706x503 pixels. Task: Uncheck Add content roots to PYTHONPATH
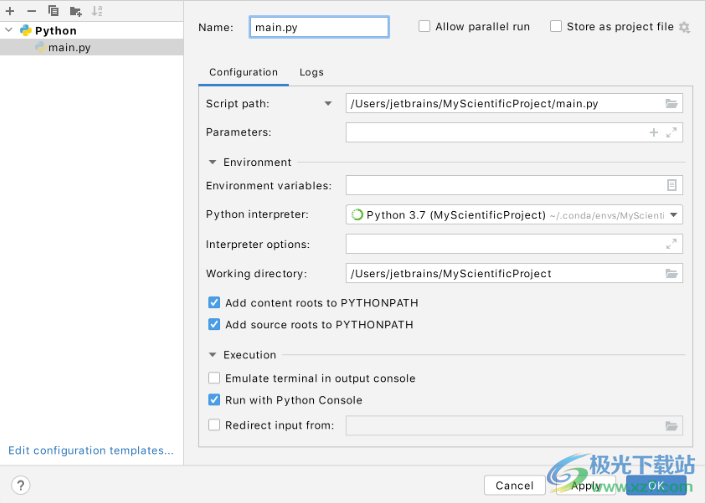pyautogui.click(x=214, y=303)
